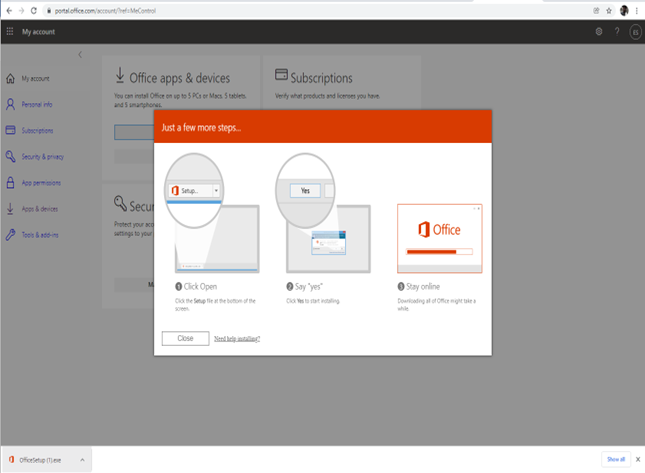Click the browser back arrow
The width and height of the screenshot is (645, 473).
click(x=9, y=11)
